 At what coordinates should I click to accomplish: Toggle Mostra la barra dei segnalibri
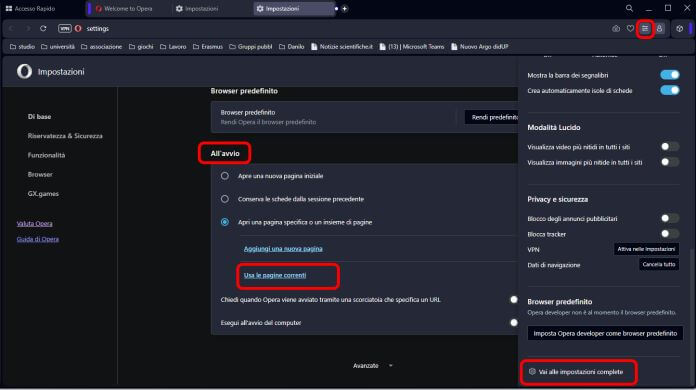point(669,75)
